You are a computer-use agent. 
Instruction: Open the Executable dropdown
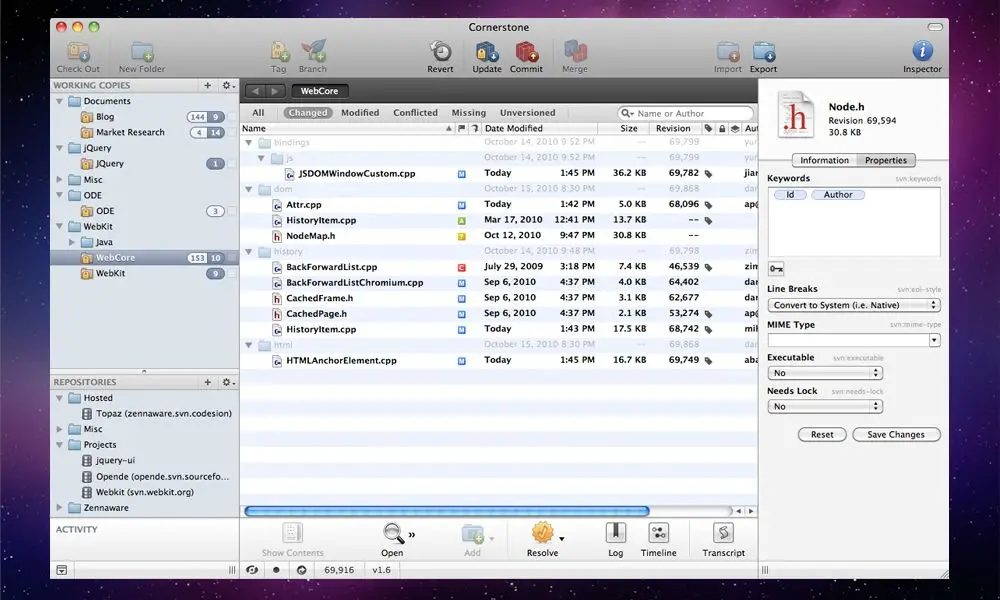825,373
